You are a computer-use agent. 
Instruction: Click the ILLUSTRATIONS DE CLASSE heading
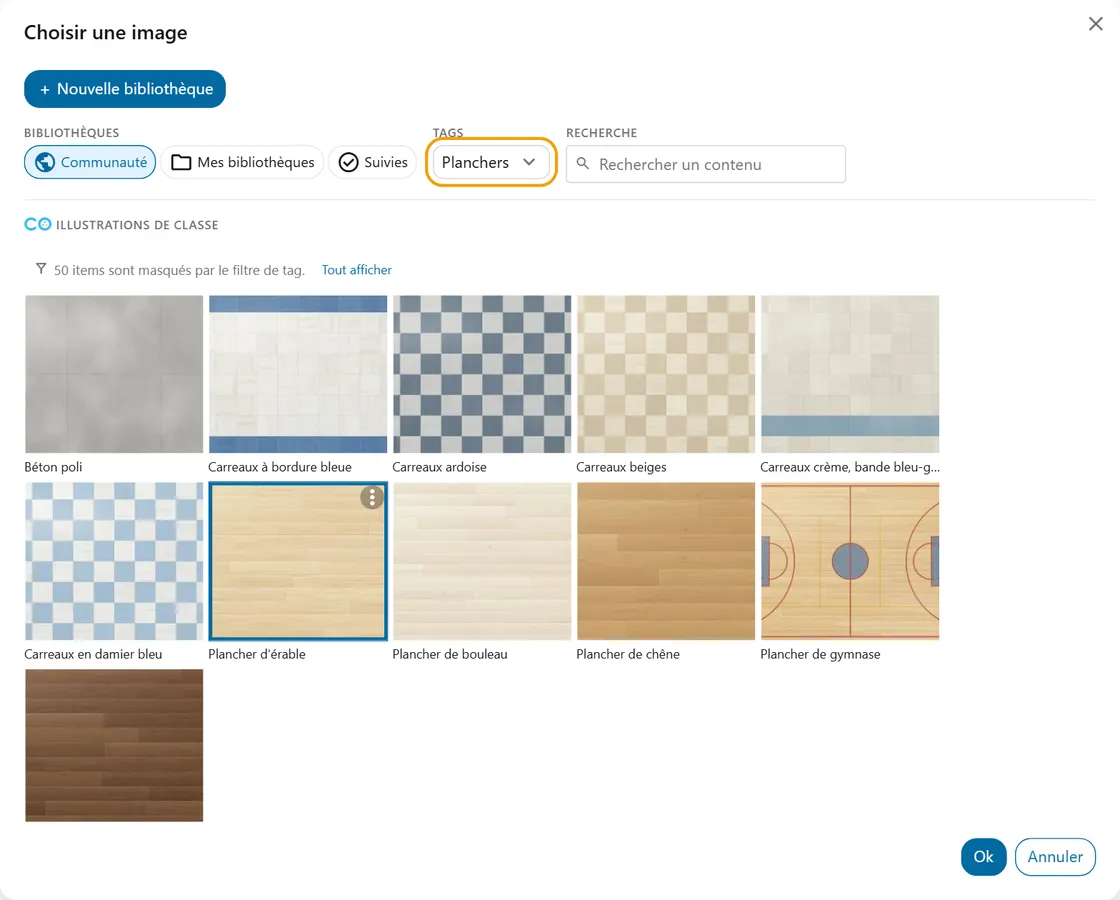[137, 225]
